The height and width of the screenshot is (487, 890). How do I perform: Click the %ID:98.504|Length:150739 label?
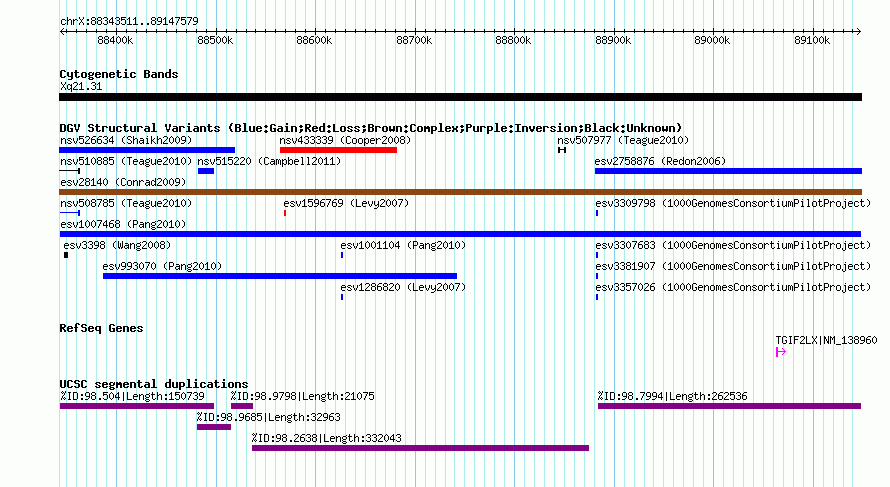132,396
